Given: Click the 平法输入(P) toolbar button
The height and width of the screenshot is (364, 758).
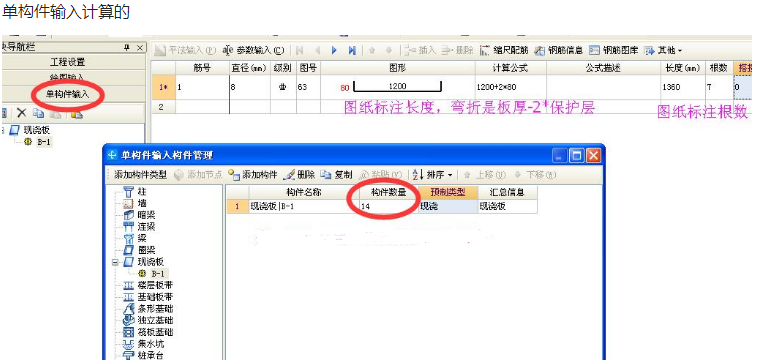Looking at the screenshot, I should coord(185,50).
